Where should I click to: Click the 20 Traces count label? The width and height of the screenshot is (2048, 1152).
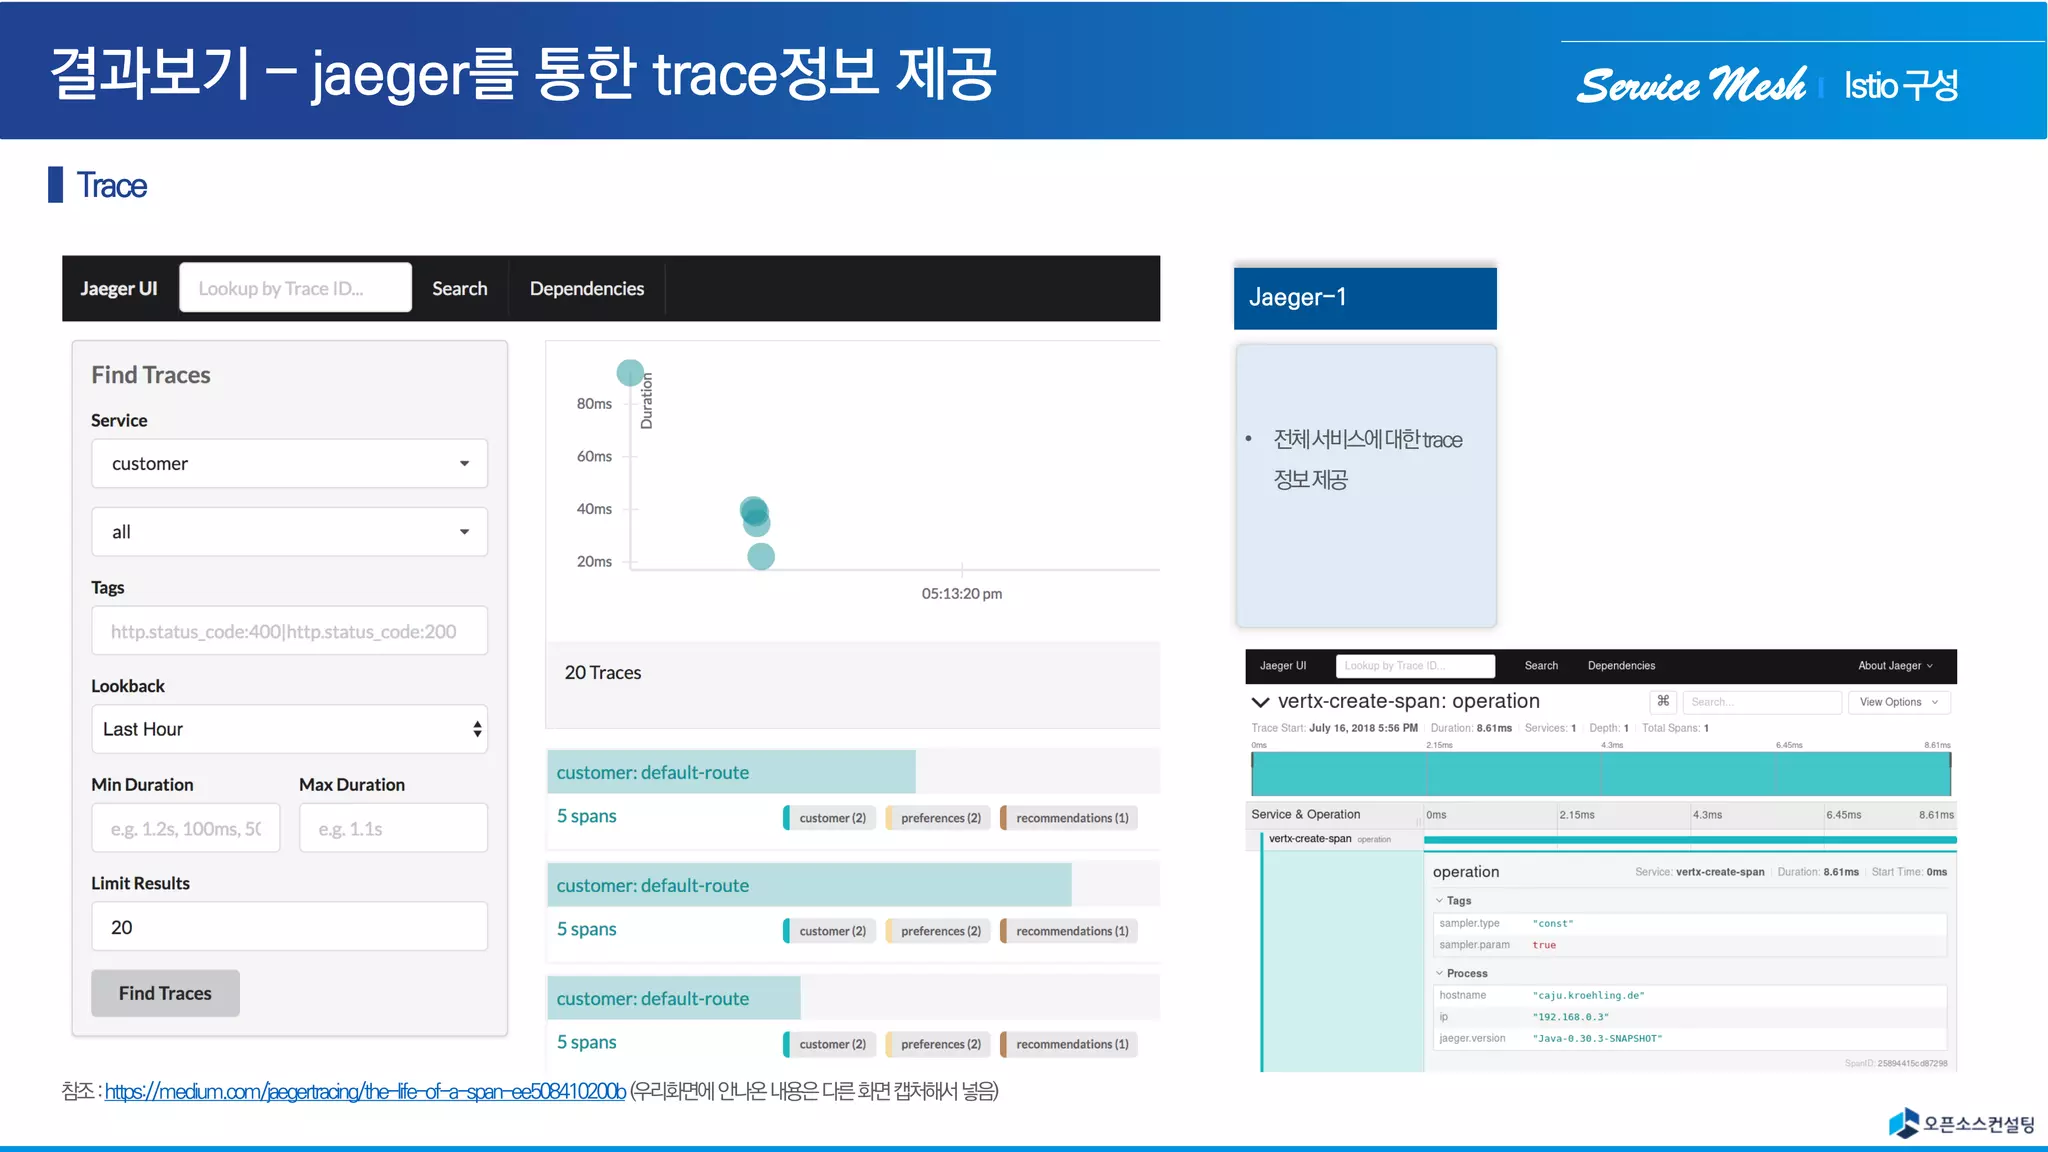pyautogui.click(x=603, y=673)
